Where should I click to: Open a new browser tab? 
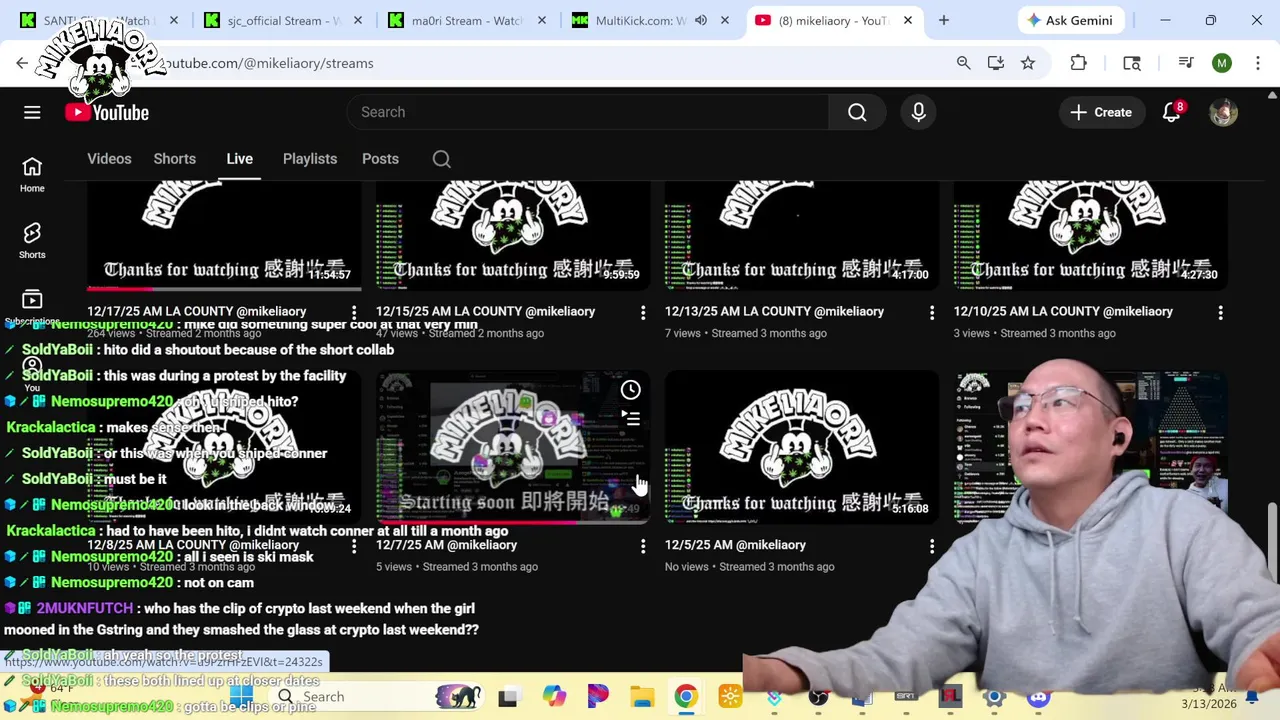coord(943,20)
